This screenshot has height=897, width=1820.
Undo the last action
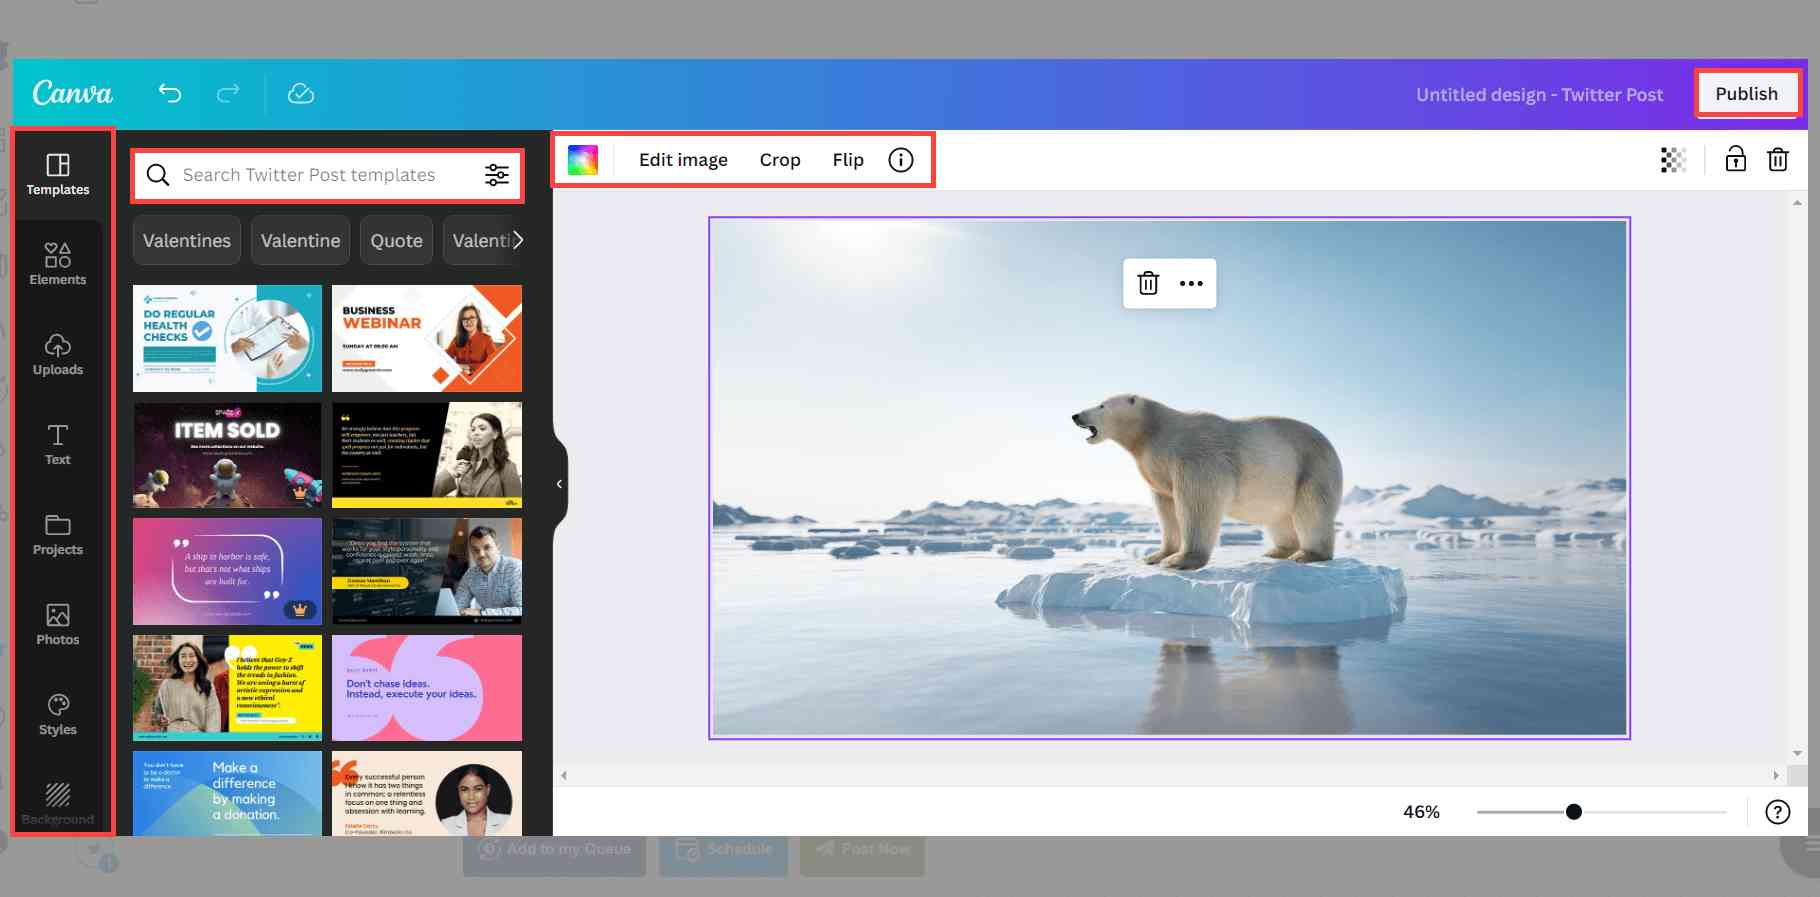click(x=170, y=93)
